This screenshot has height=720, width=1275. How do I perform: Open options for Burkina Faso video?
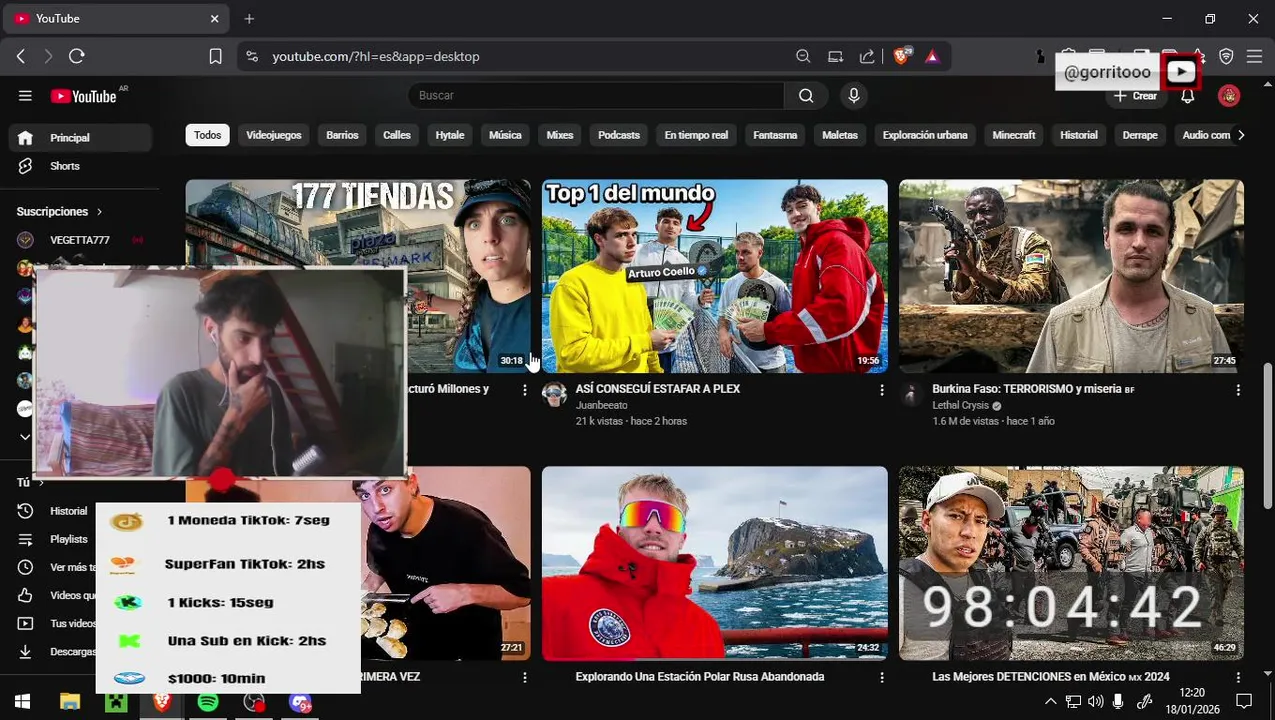click(x=1238, y=390)
